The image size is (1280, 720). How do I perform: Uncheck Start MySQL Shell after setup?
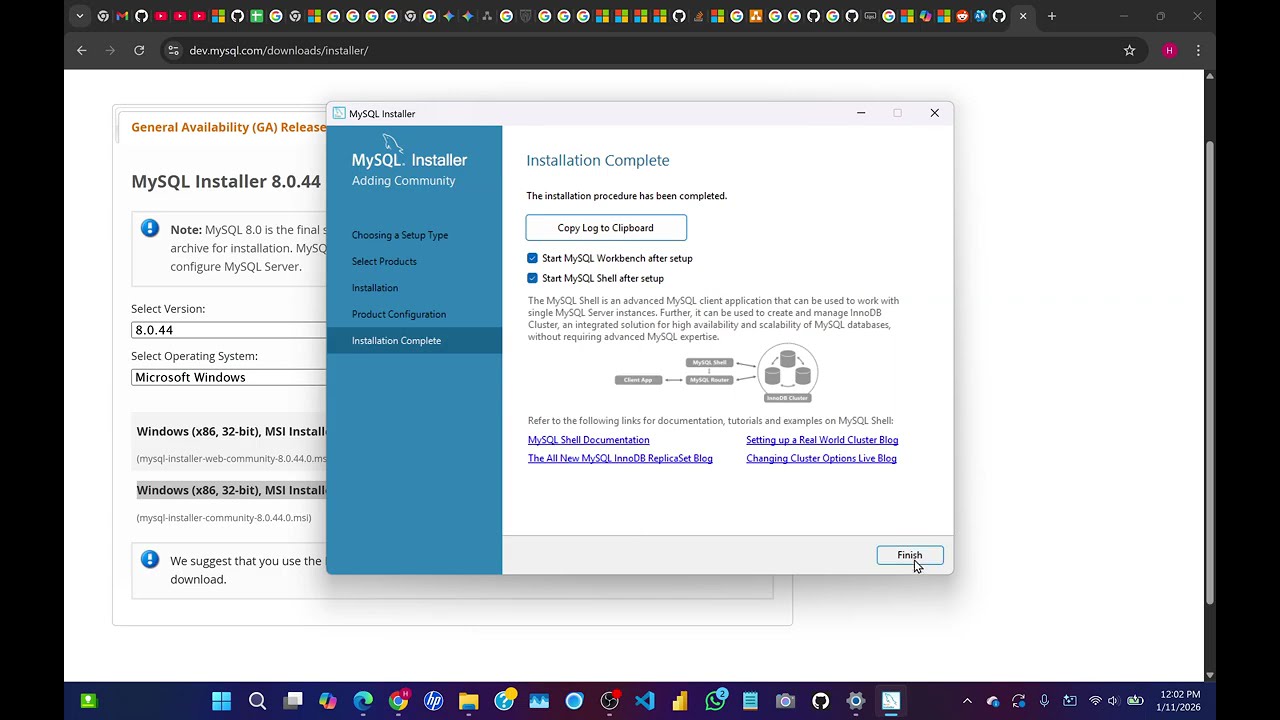(x=532, y=278)
